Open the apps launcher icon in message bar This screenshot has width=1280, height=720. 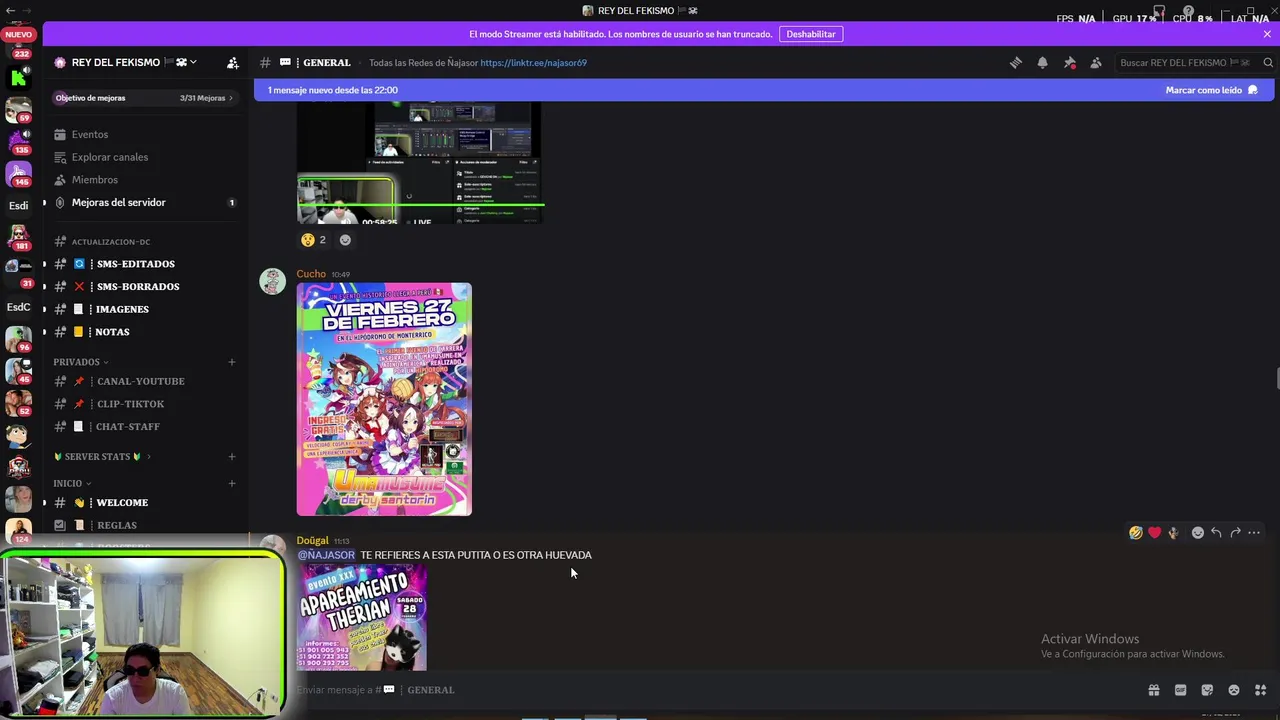click(1260, 690)
